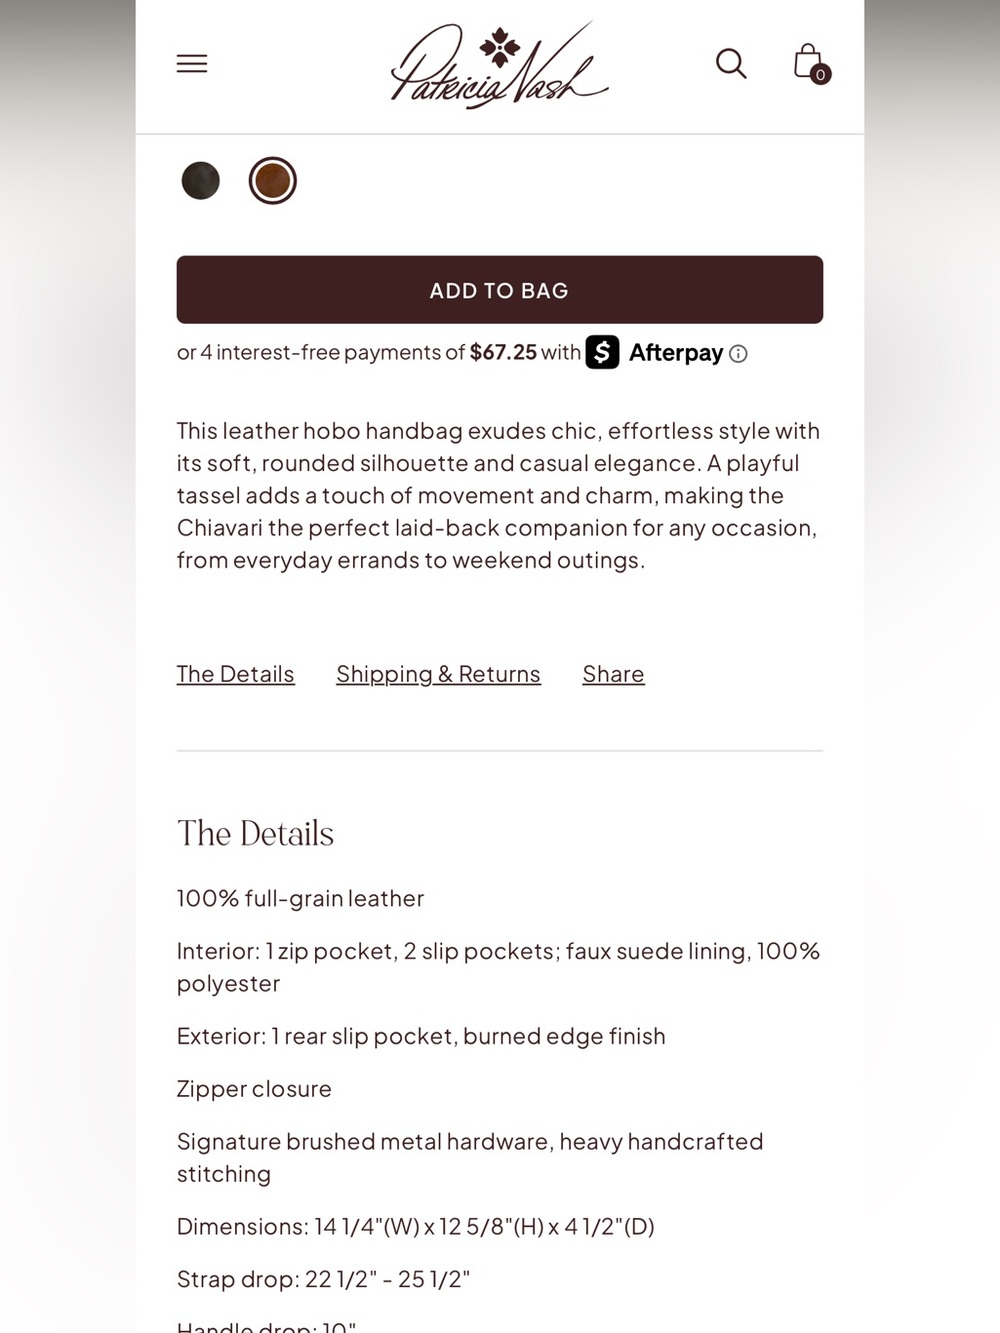Image resolution: width=1000 pixels, height=1333 pixels.
Task: Click the Patricia Nash logo
Action: coord(499,65)
